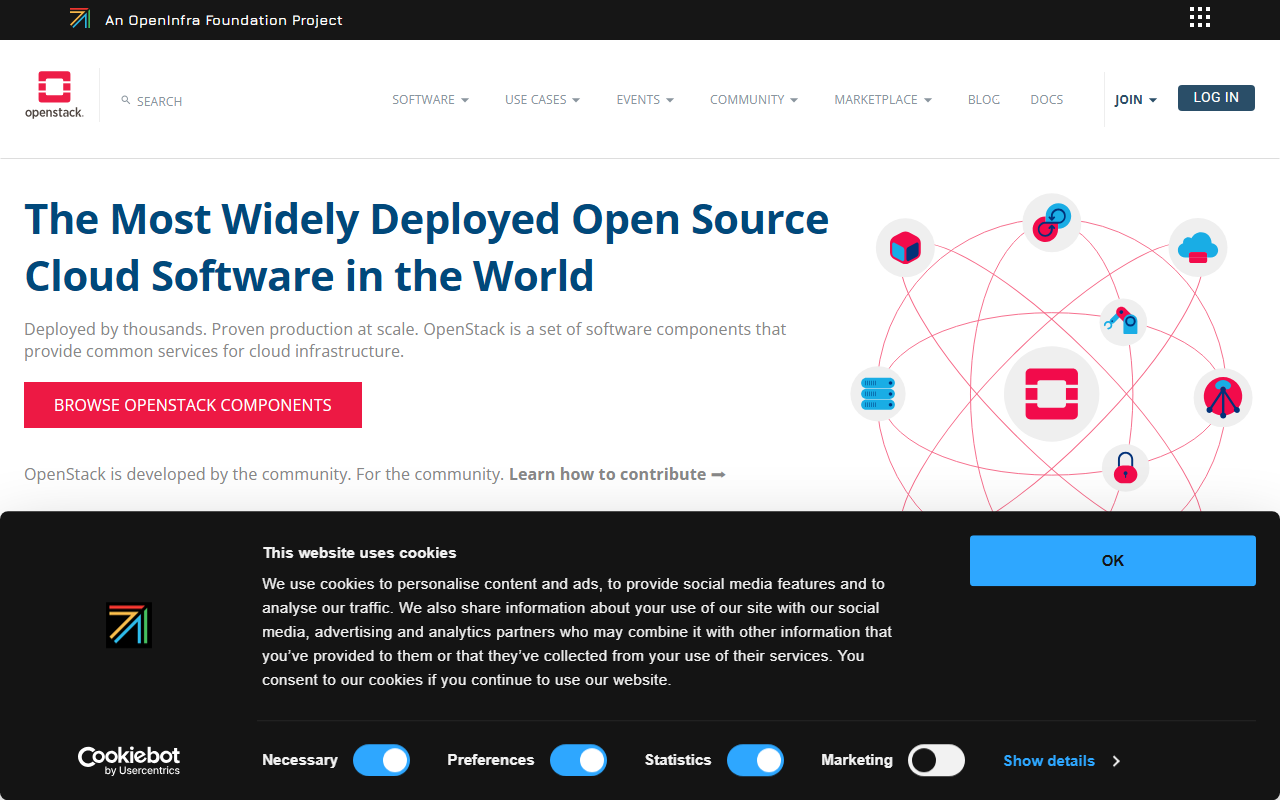
Task: Expand the Use Cases dropdown menu
Action: tap(542, 100)
